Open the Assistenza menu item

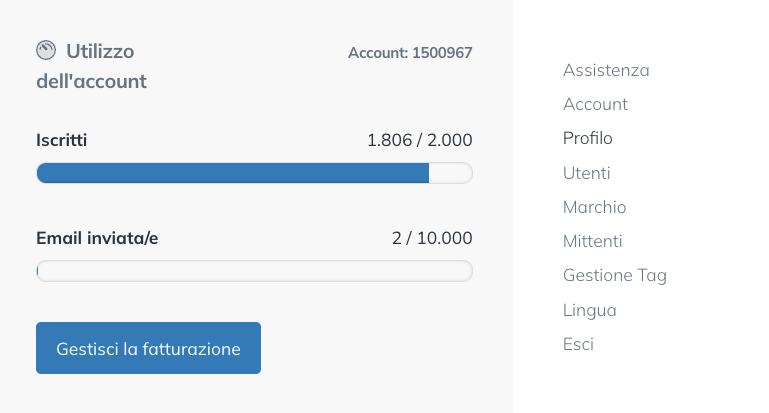[x=606, y=70]
